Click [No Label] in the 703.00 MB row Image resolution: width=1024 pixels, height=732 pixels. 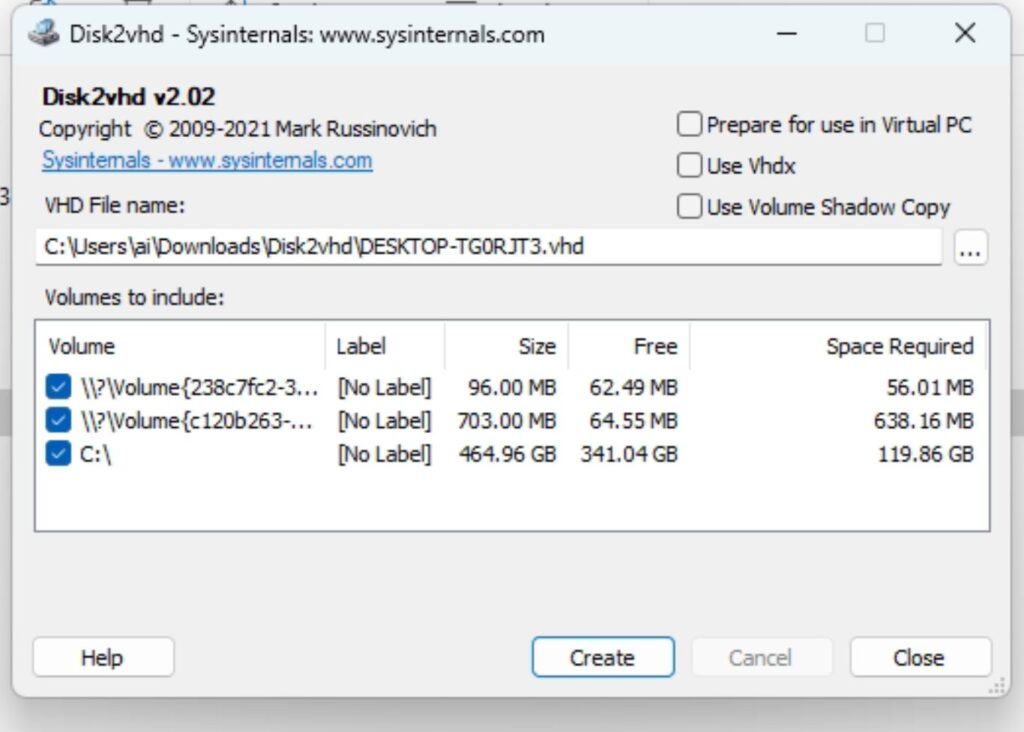point(384,421)
